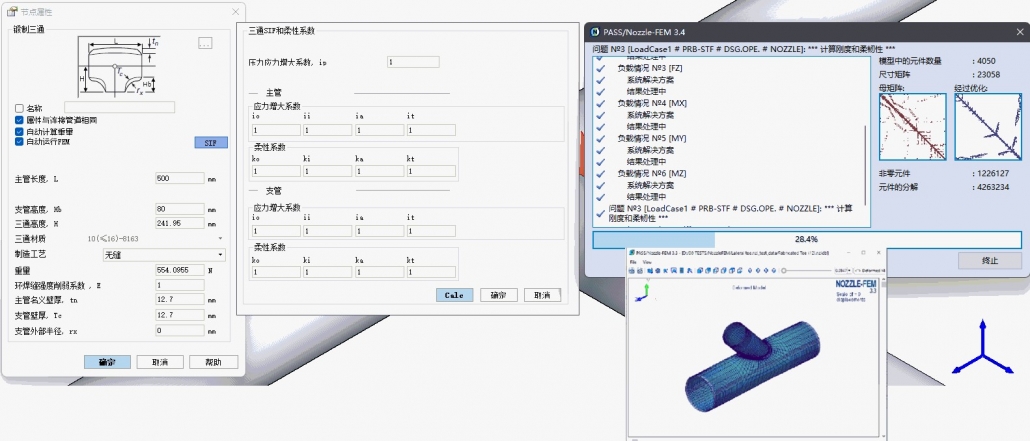Open View menu in Nozzle-FEM 3.3 window
The image size is (1030, 441).
point(647,262)
